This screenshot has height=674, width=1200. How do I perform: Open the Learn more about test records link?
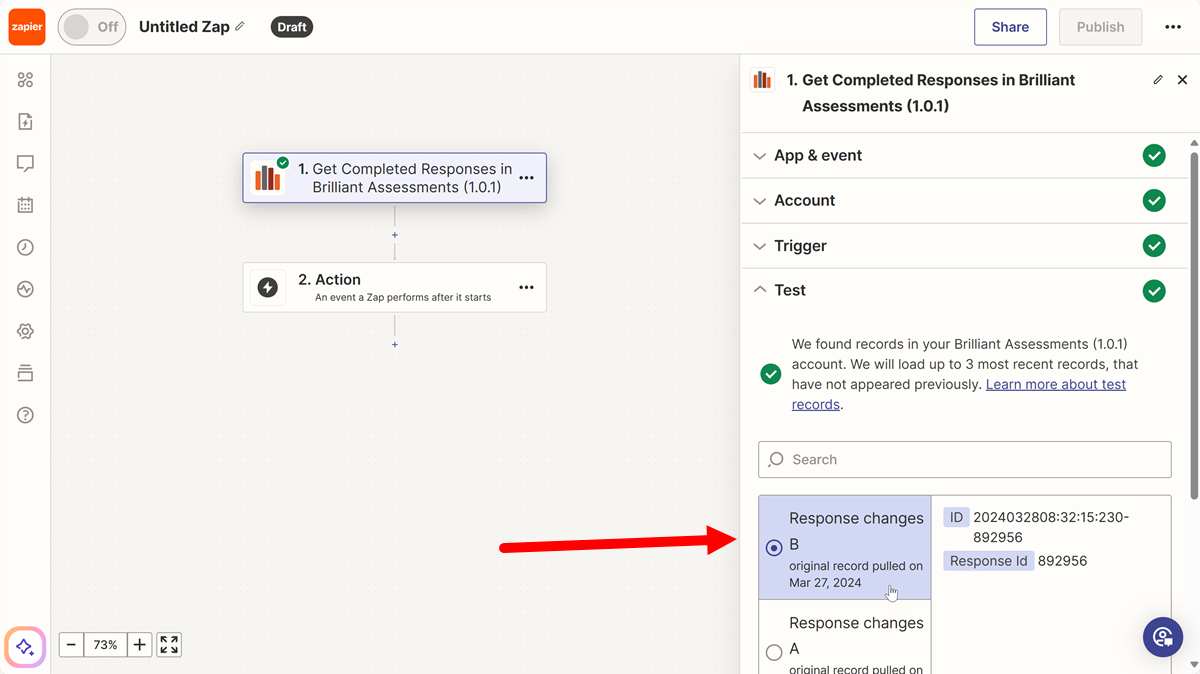[x=1056, y=384]
